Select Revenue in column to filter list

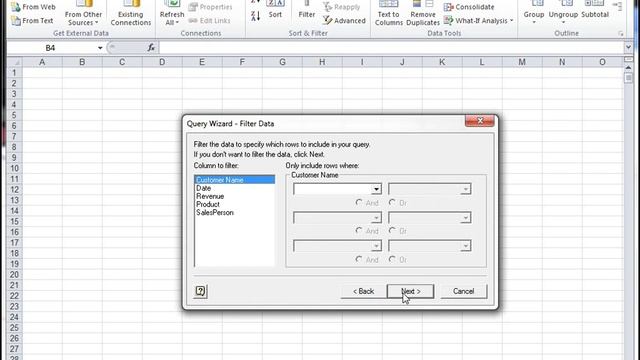pyautogui.click(x=235, y=196)
